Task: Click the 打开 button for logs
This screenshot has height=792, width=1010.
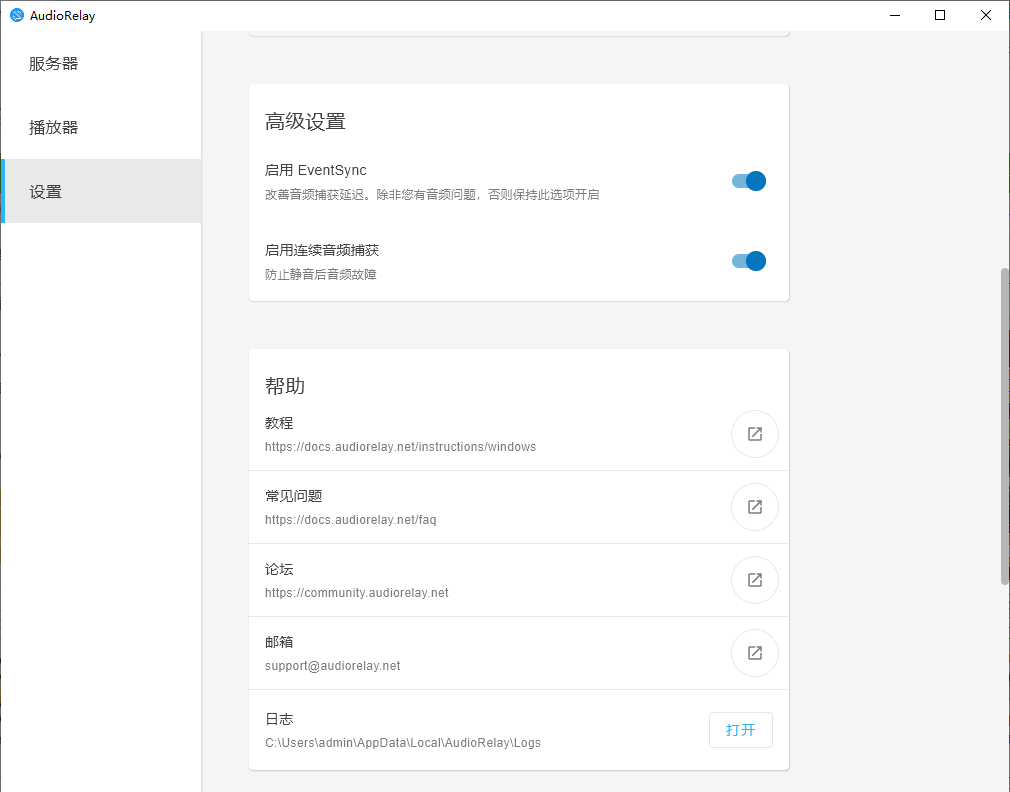Action: tap(740, 730)
